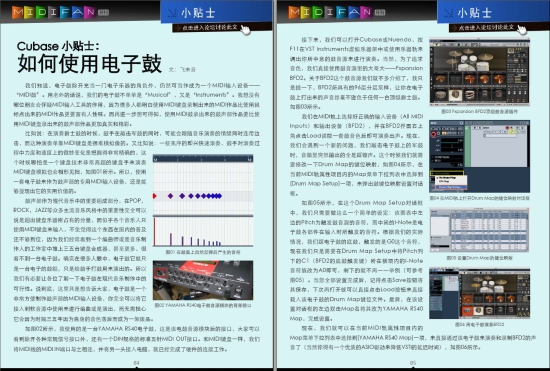Click page number 85 at bottom

[413, 363]
